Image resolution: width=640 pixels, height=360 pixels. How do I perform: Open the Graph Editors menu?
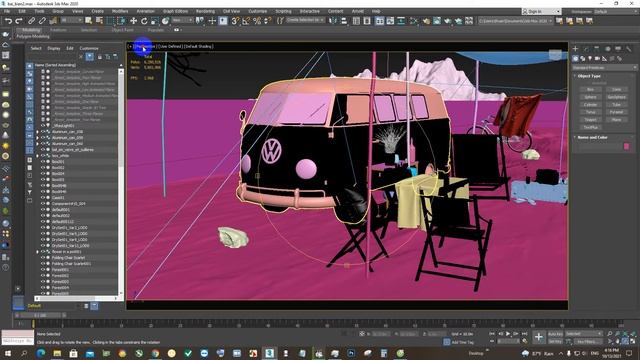[176, 11]
